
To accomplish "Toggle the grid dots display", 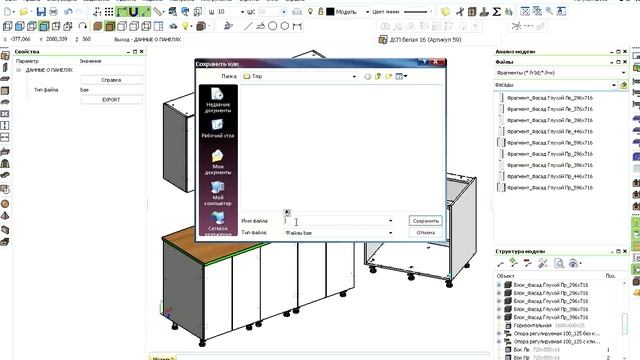I will [109, 12].
